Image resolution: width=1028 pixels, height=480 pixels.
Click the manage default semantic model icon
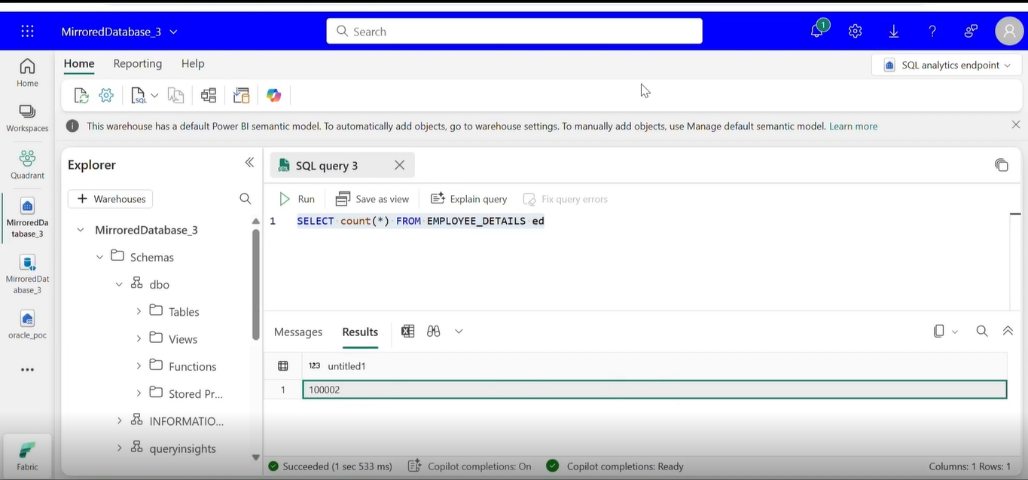241,96
